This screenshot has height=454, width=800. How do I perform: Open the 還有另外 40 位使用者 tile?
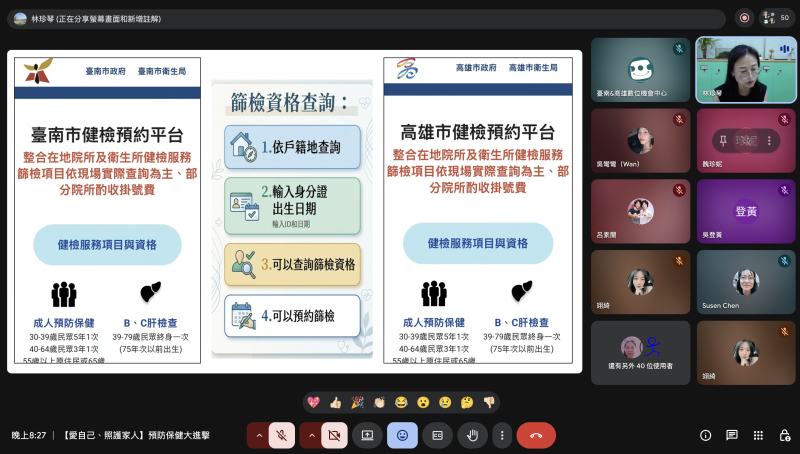[640, 352]
